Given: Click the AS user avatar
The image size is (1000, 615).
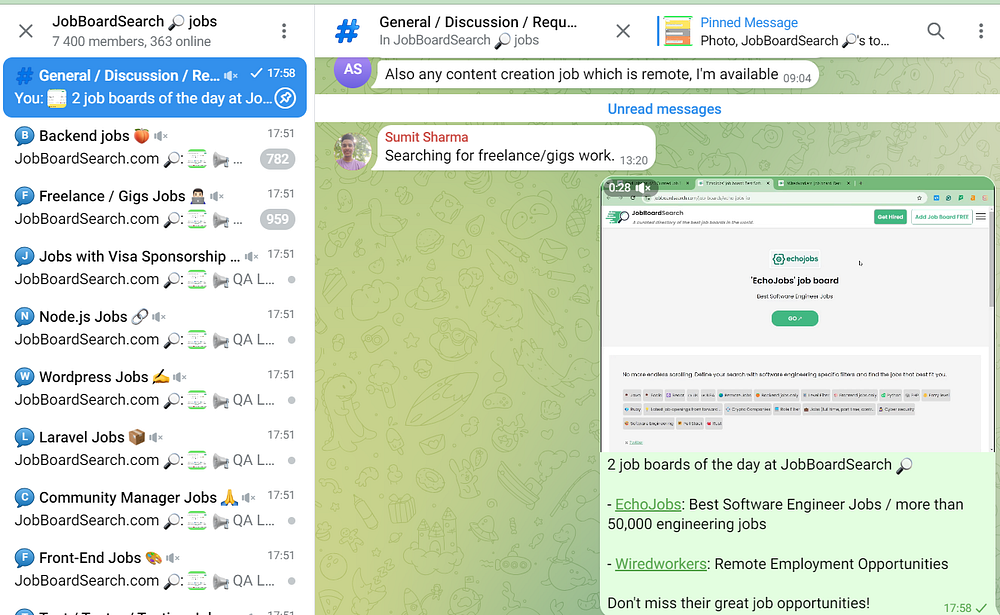Looking at the screenshot, I should click(x=353, y=70).
